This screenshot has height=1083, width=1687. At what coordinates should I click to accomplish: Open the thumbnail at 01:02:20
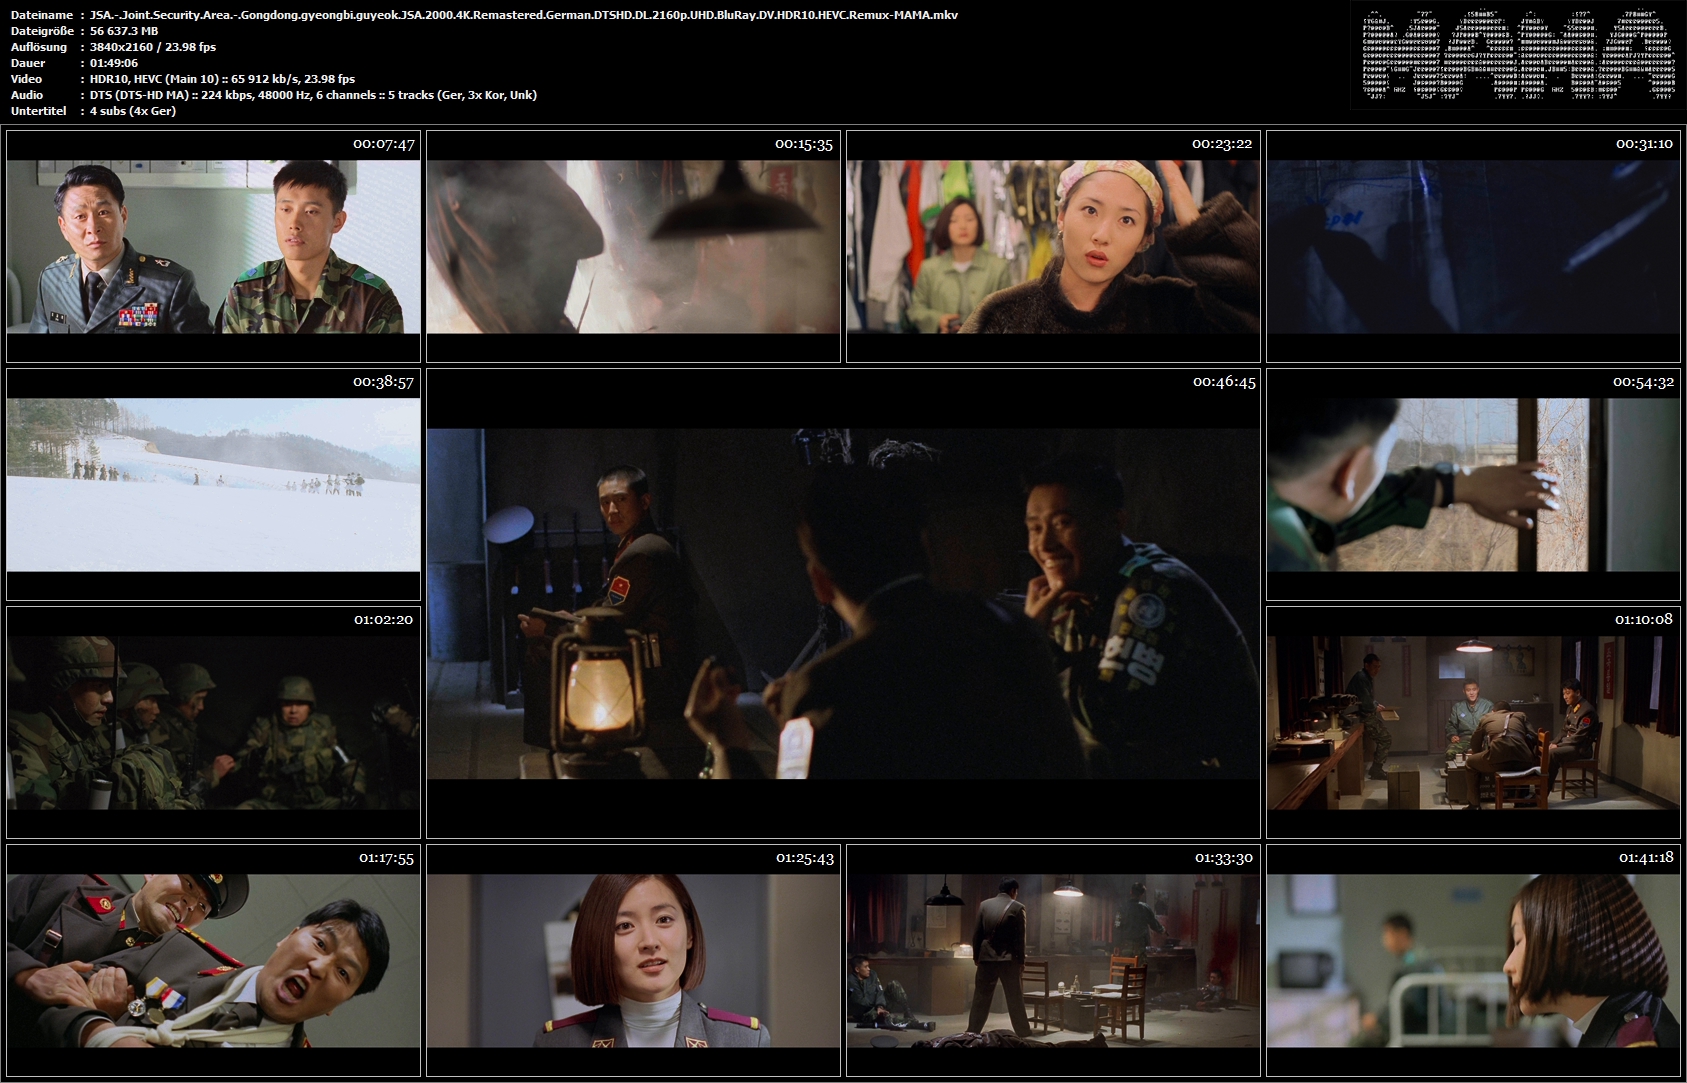click(x=213, y=722)
